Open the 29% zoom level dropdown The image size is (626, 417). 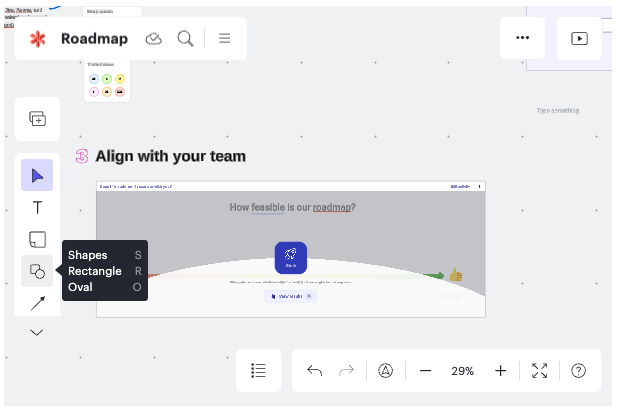(462, 370)
